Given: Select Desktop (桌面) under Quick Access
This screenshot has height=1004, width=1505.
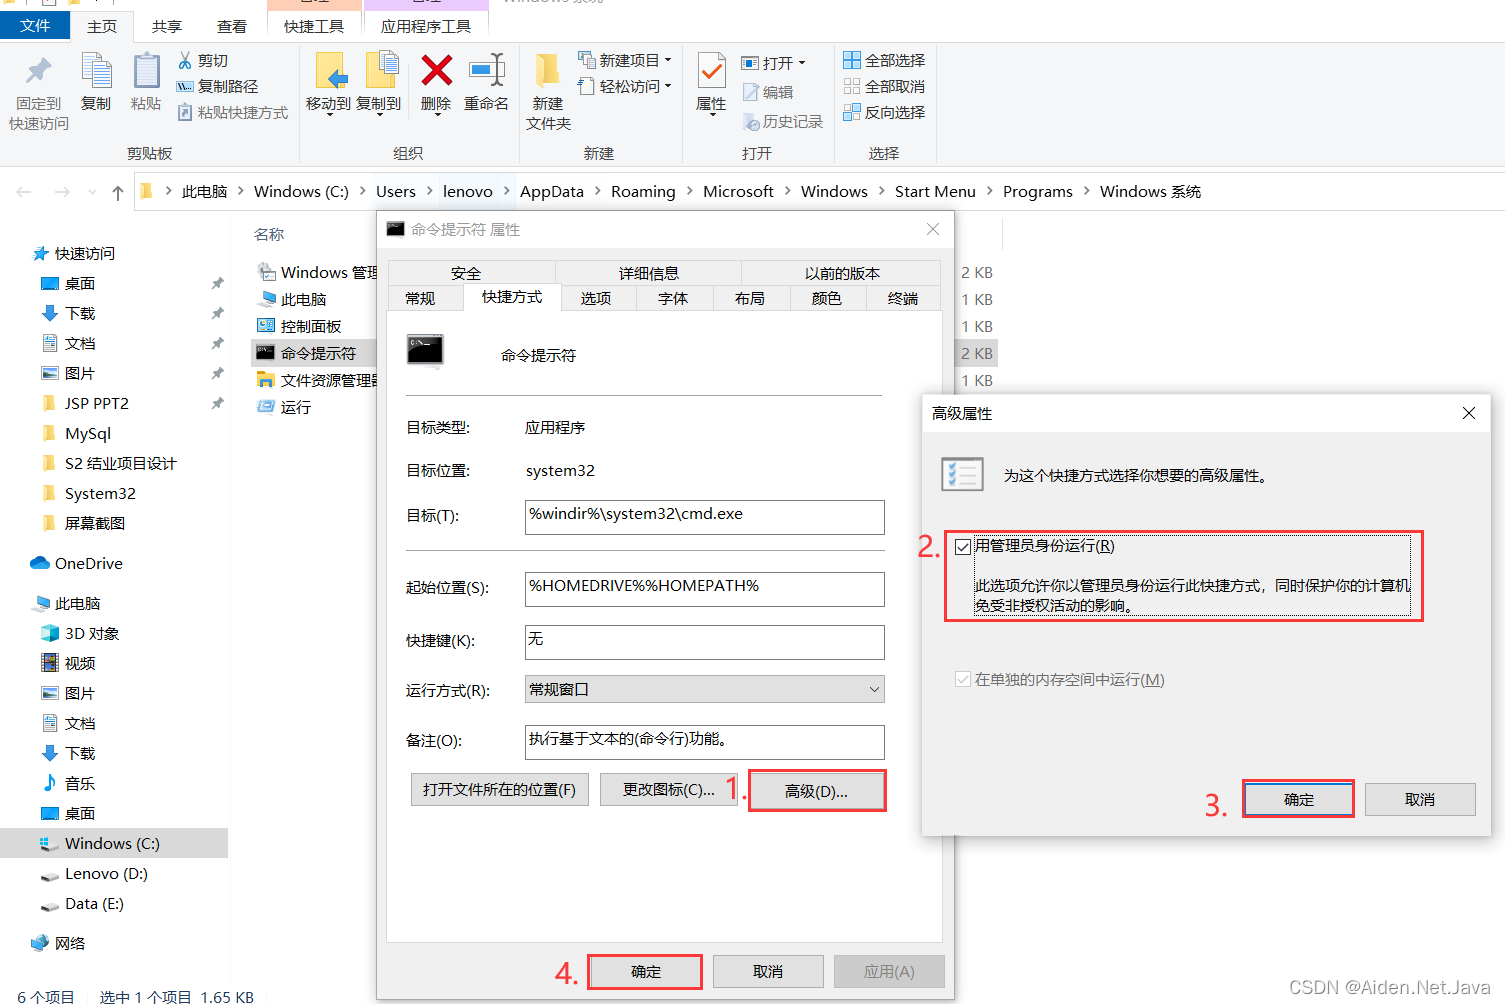Looking at the screenshot, I should [80, 284].
